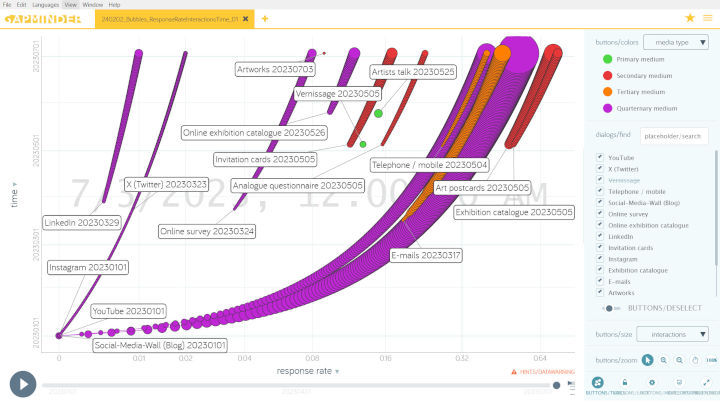Click the expand fullscreen icon
720x405 pixels.
(x=706, y=382)
